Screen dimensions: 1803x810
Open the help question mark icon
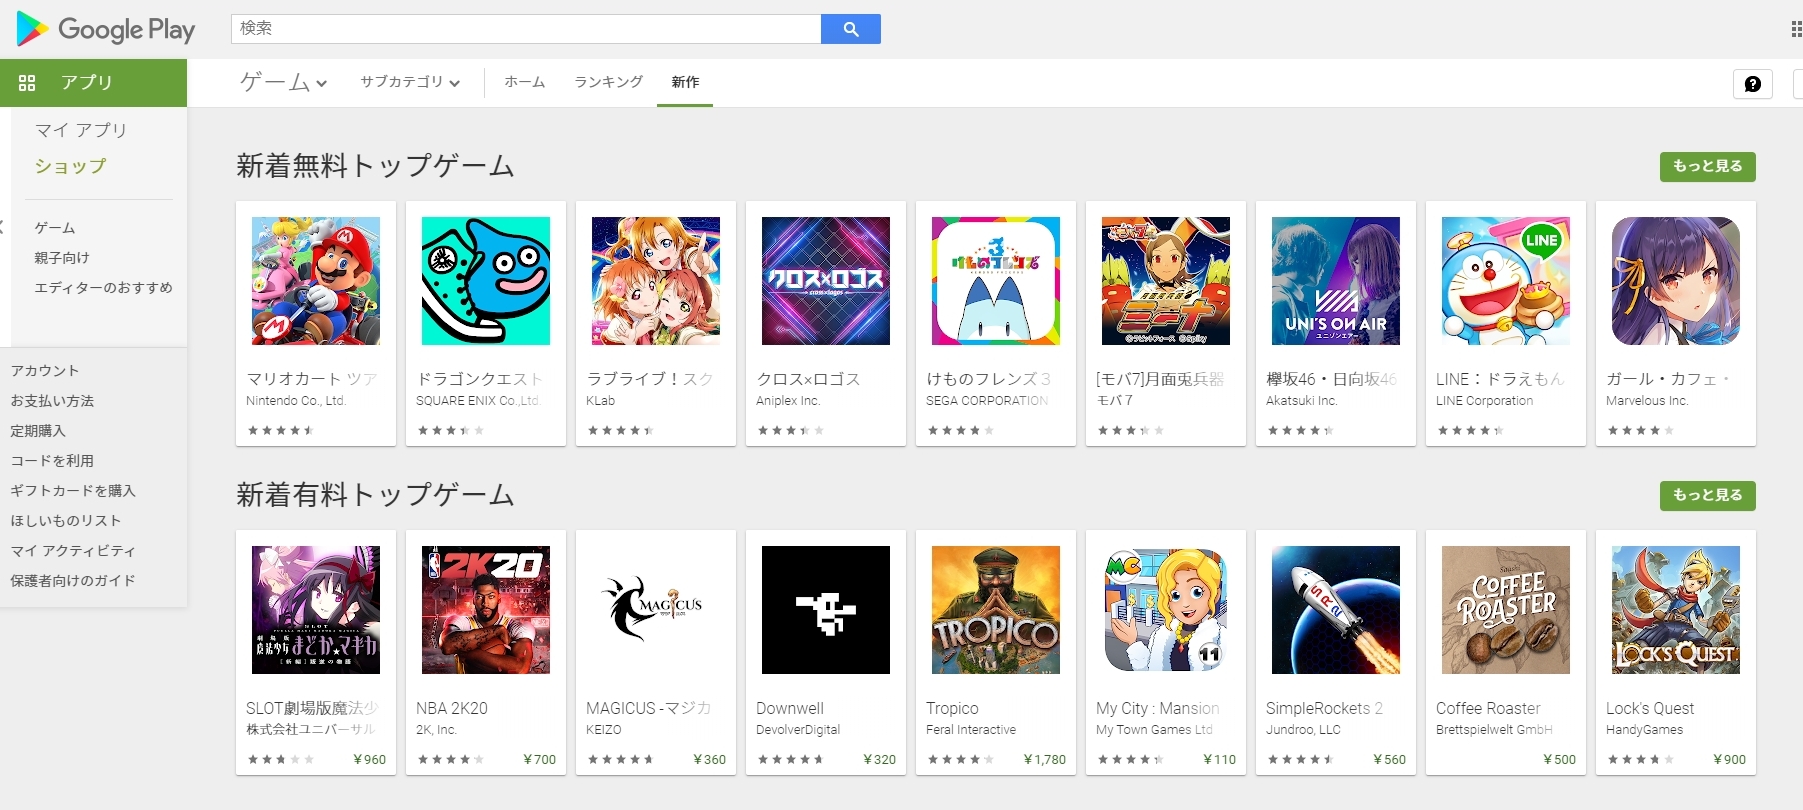pyautogui.click(x=1753, y=84)
